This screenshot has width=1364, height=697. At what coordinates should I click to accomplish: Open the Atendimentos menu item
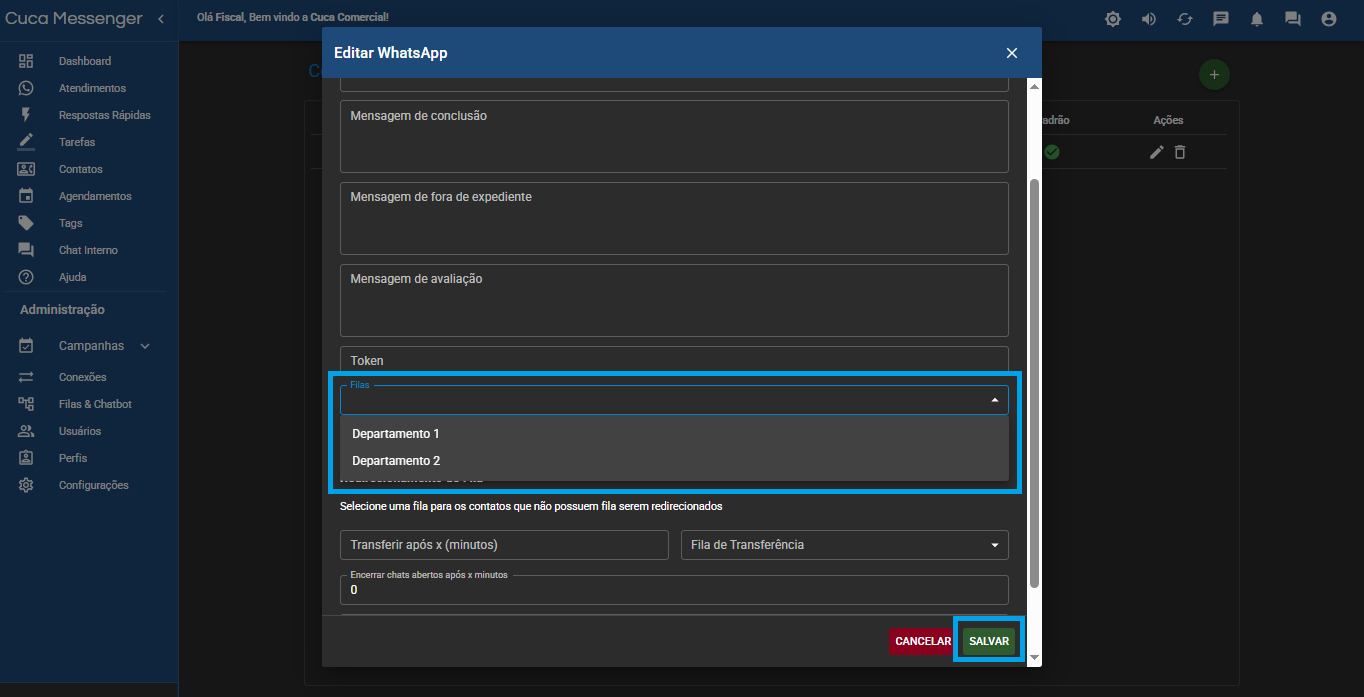pos(92,88)
